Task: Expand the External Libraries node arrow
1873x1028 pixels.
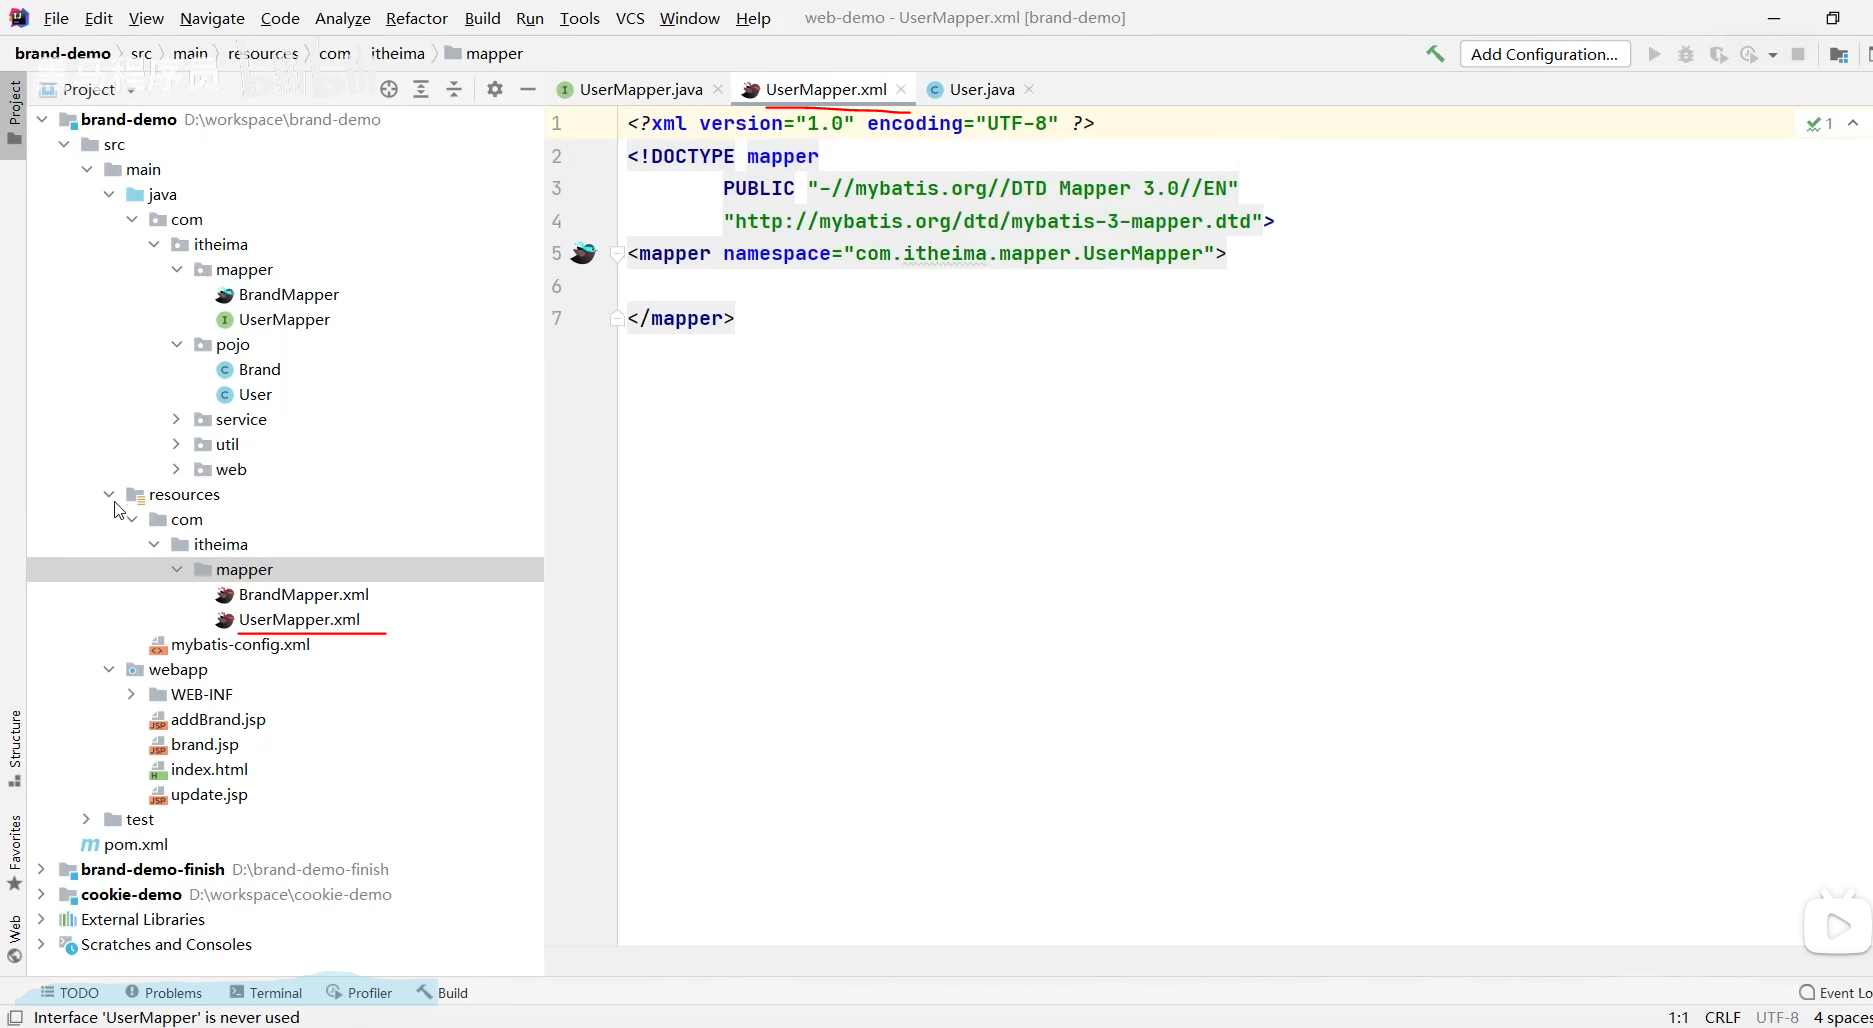Action: [x=42, y=919]
